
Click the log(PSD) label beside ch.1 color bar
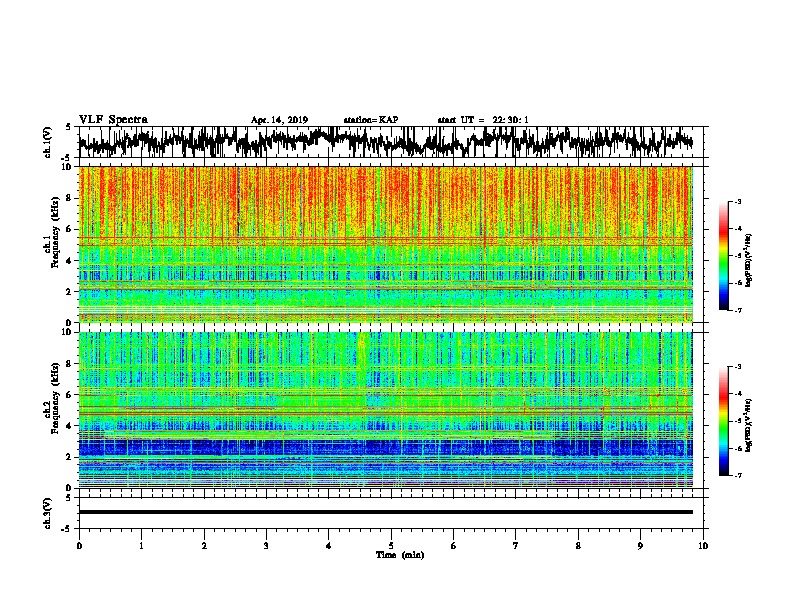(749, 261)
